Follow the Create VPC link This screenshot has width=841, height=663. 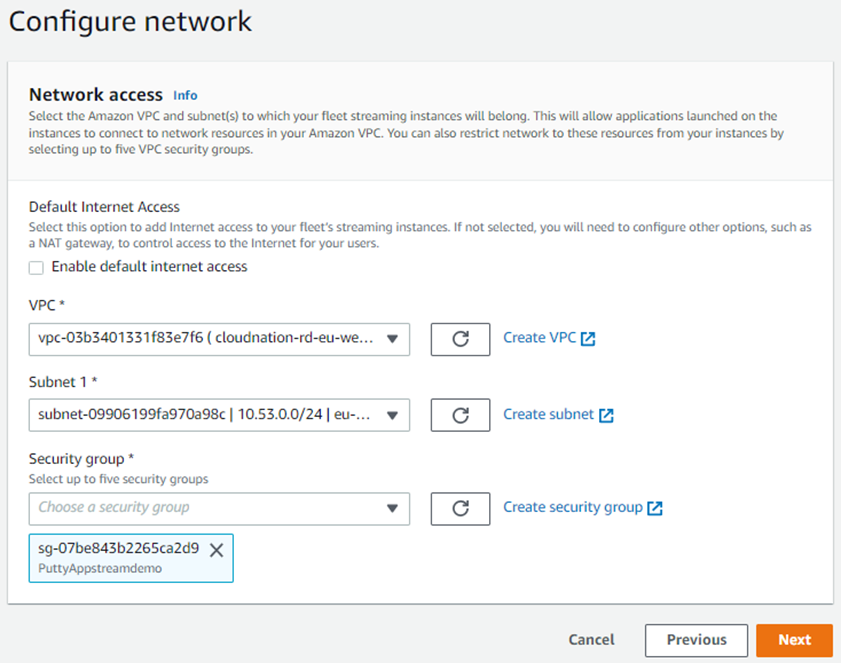click(539, 338)
